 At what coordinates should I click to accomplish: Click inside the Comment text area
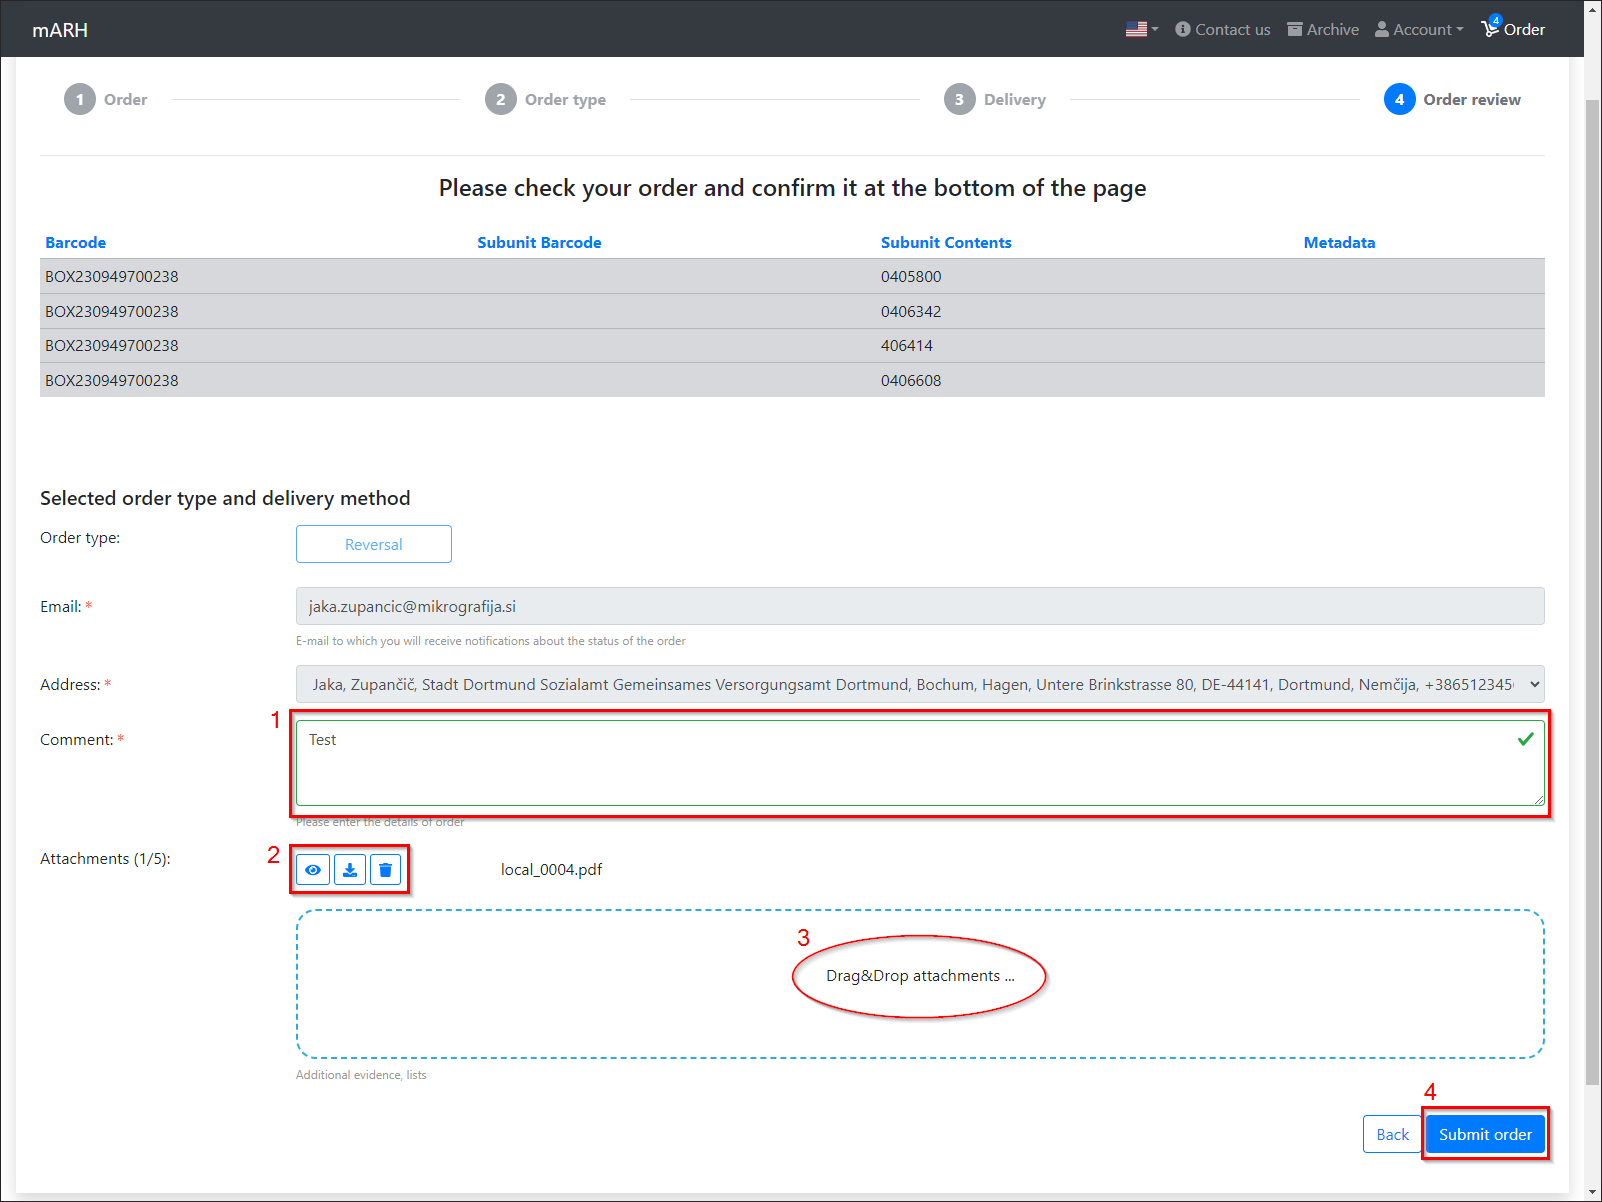(x=900, y=763)
